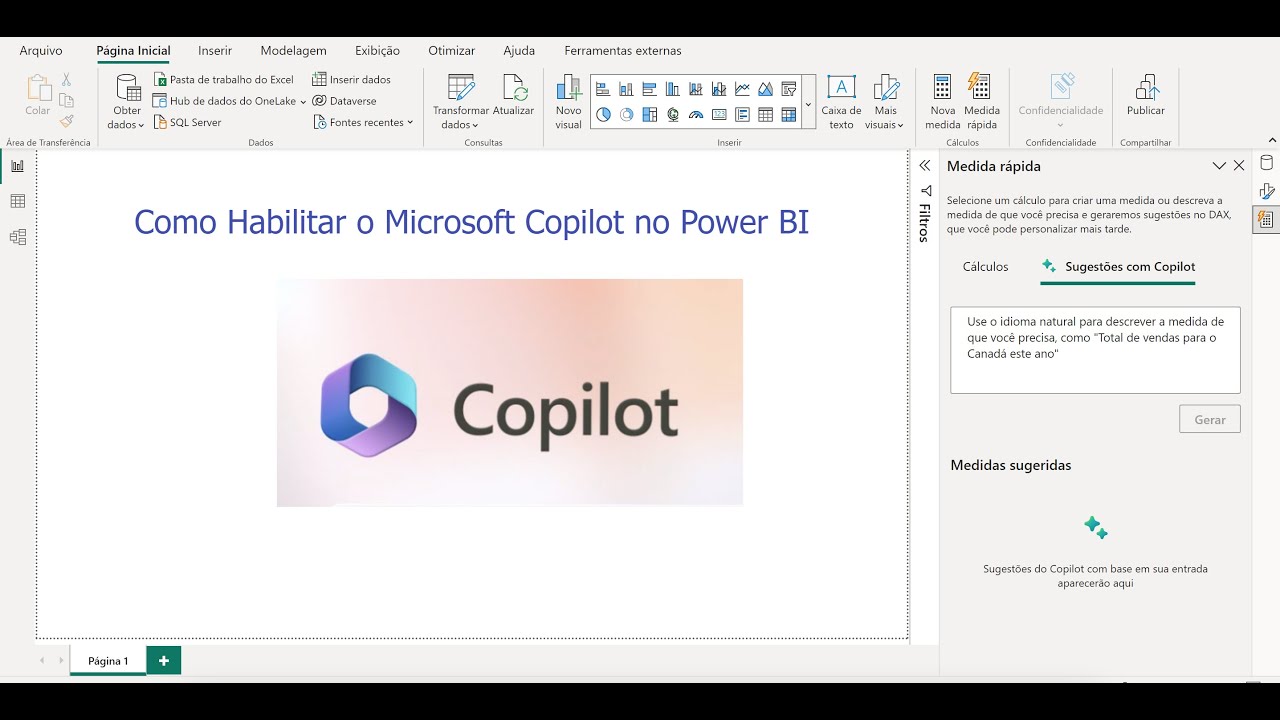Viewport: 1280px width, 720px height.
Task: Switch to the Modelagem ribbon tab
Action: (x=294, y=50)
